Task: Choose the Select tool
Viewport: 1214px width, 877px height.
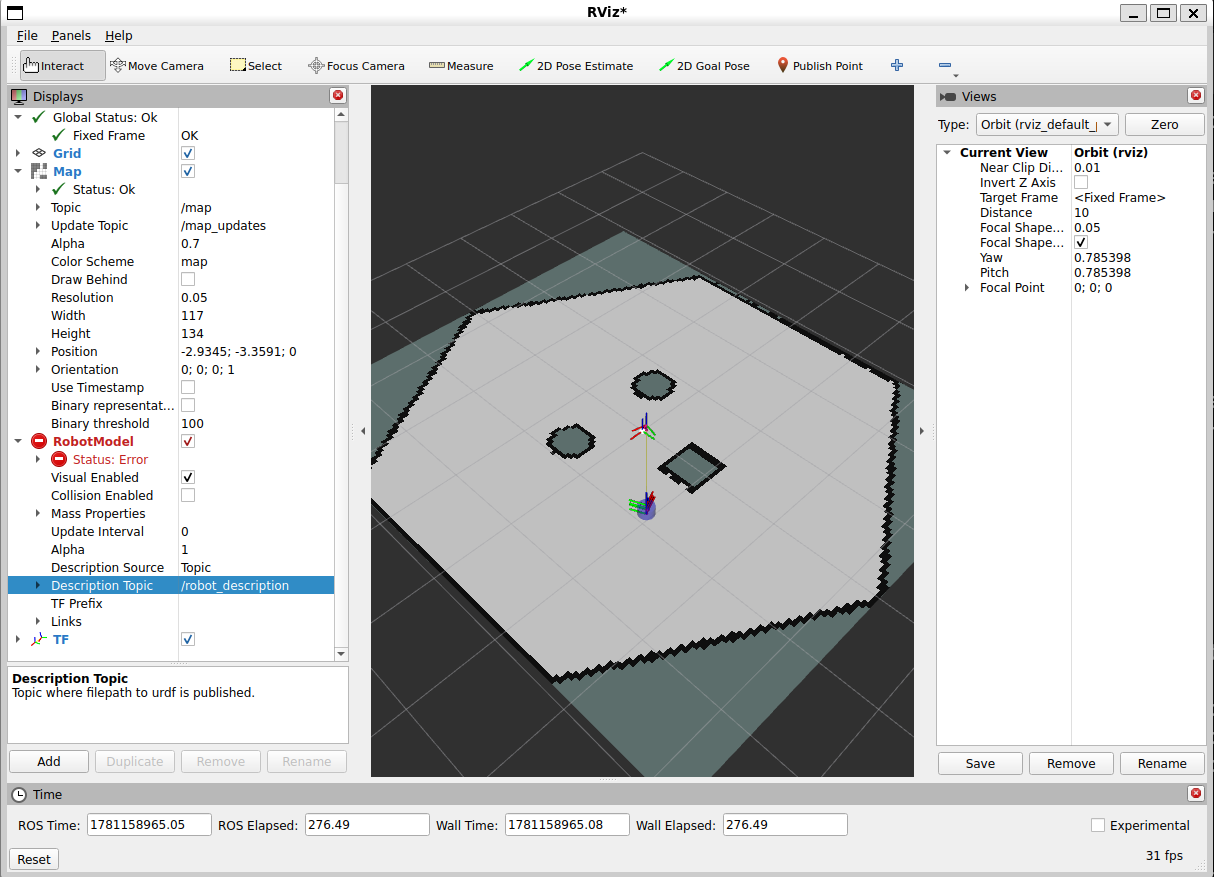Action: (x=256, y=66)
